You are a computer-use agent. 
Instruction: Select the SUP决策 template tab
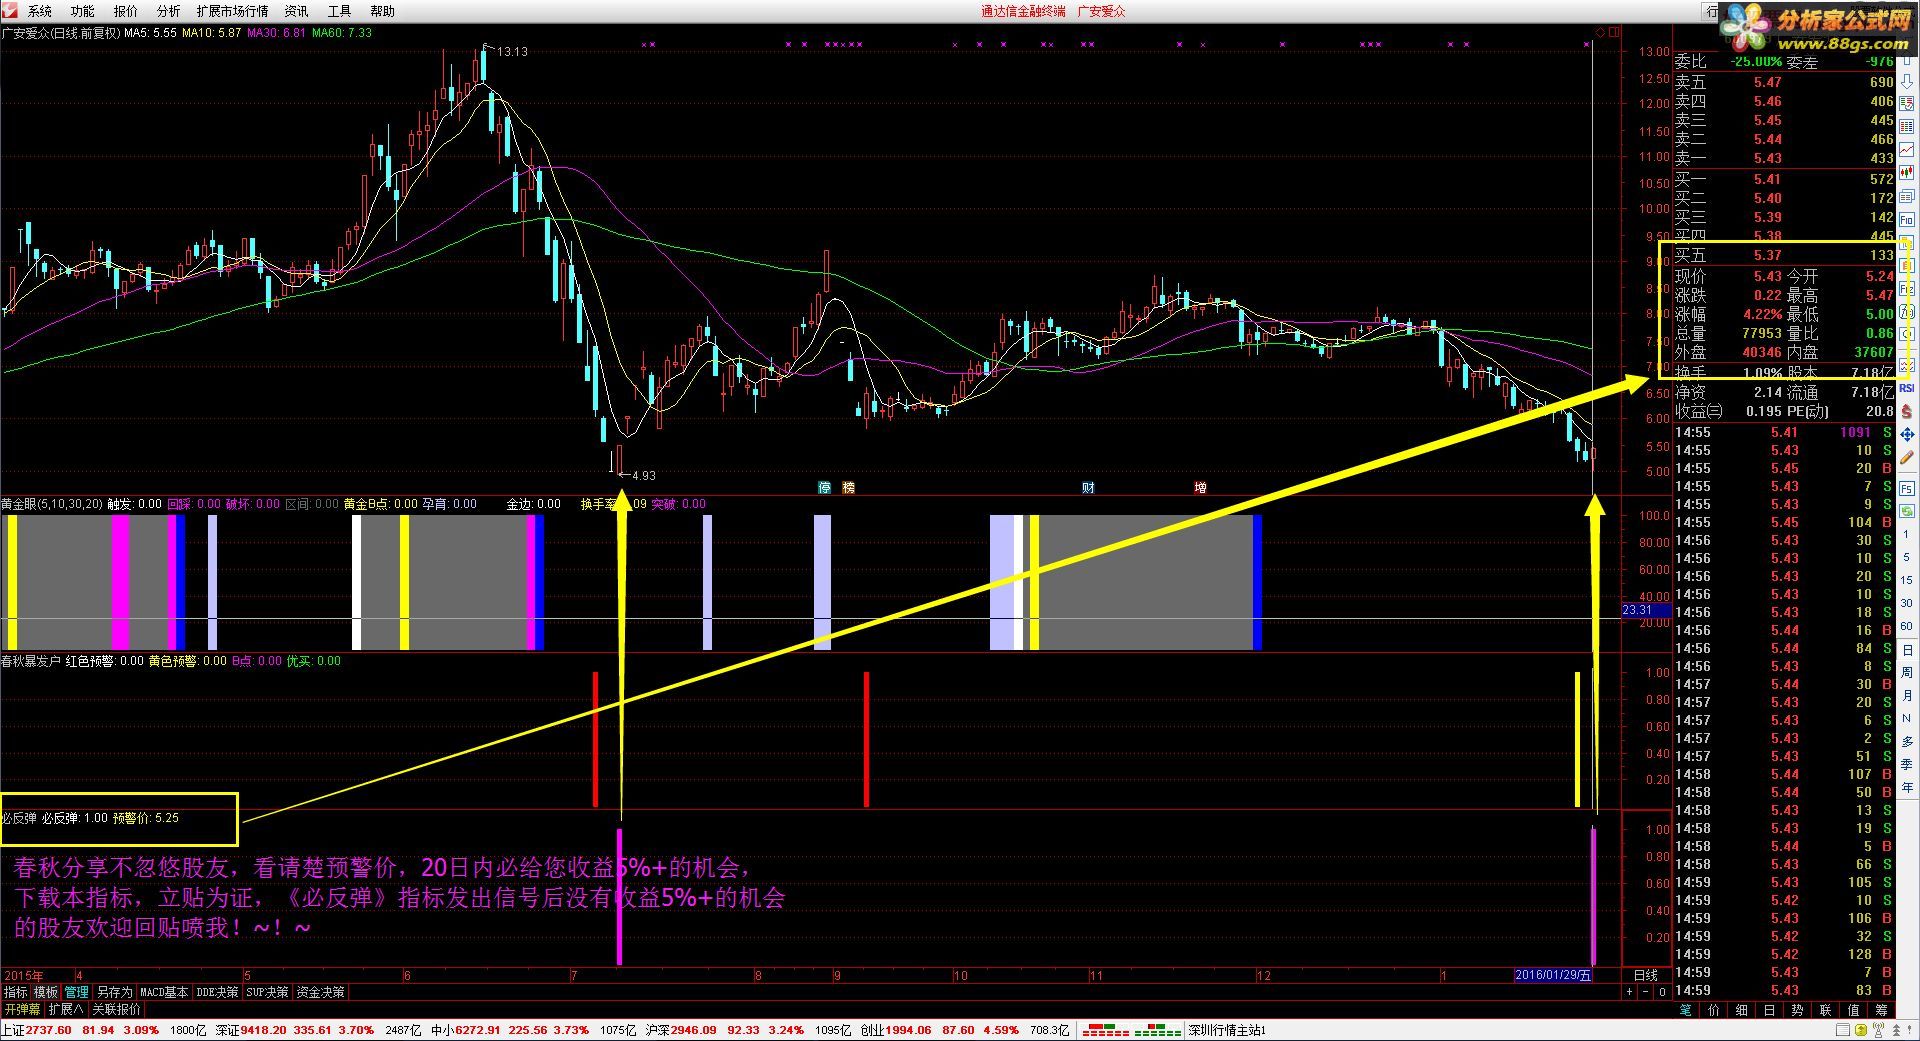[x=267, y=992]
